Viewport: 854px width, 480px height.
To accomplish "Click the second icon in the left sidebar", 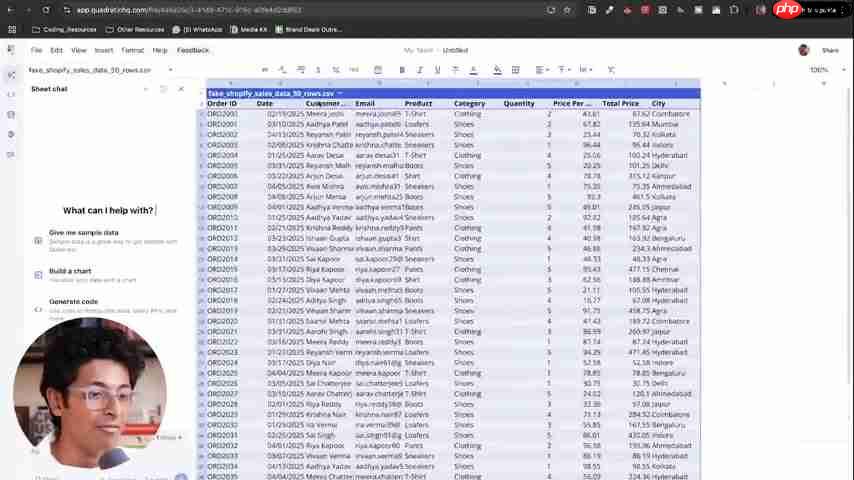I will coord(11,95).
